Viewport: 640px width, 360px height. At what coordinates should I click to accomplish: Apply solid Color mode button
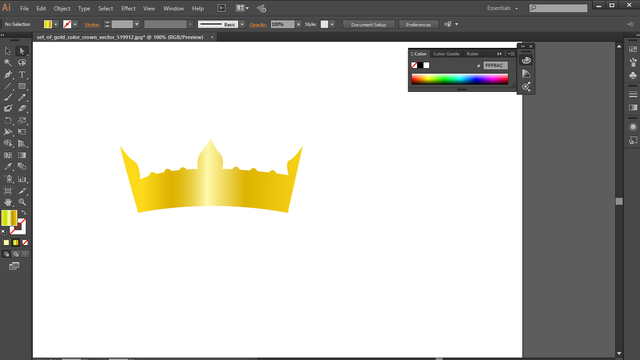coord(6,242)
